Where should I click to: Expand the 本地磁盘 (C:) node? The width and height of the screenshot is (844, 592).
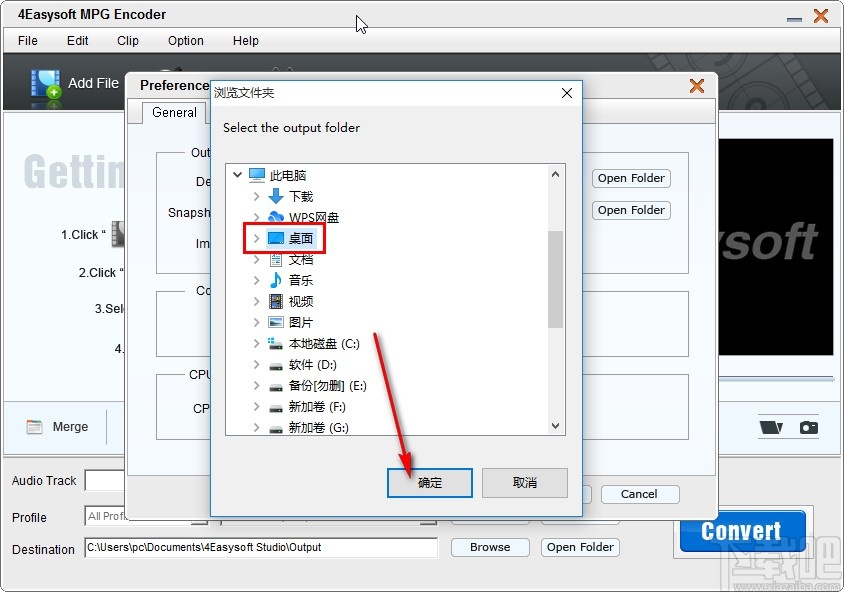pos(257,343)
